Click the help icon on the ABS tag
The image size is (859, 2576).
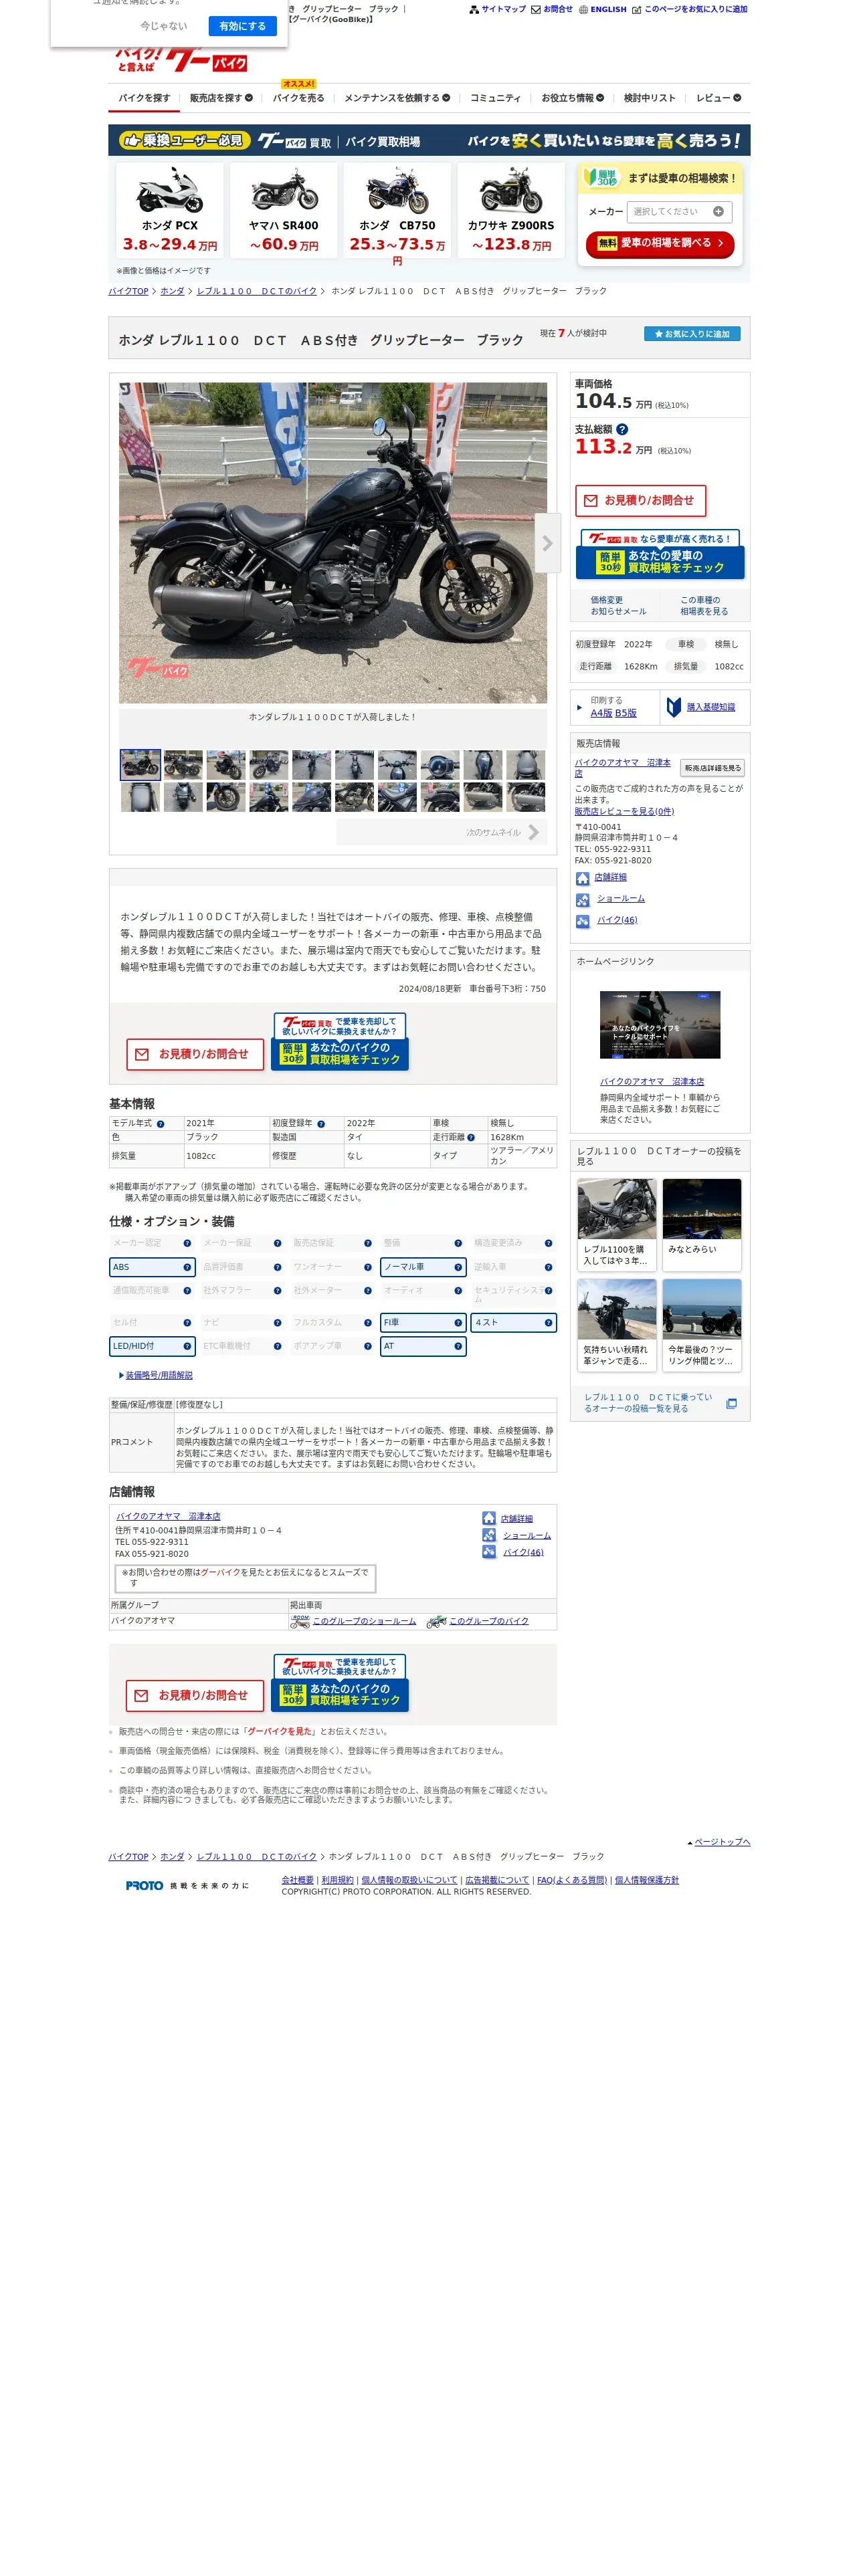coord(187,1267)
